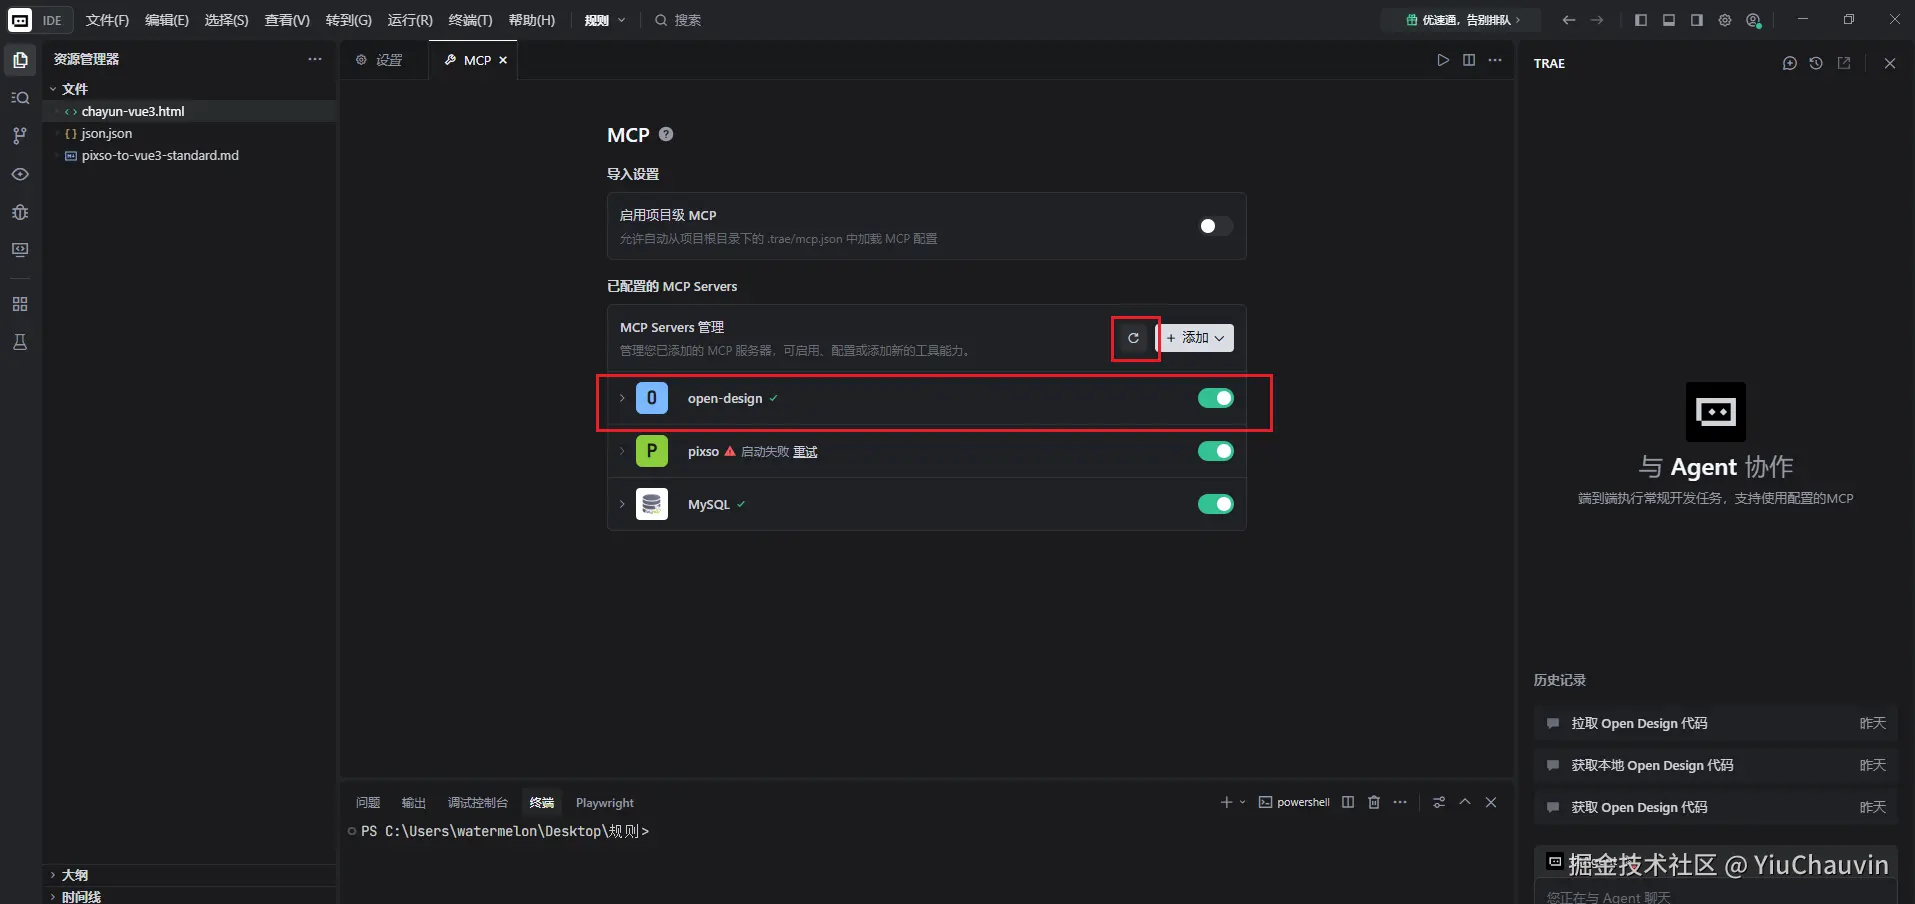This screenshot has height=904, width=1915.
Task: Open terminal more actions ellipsis
Action: click(1400, 802)
